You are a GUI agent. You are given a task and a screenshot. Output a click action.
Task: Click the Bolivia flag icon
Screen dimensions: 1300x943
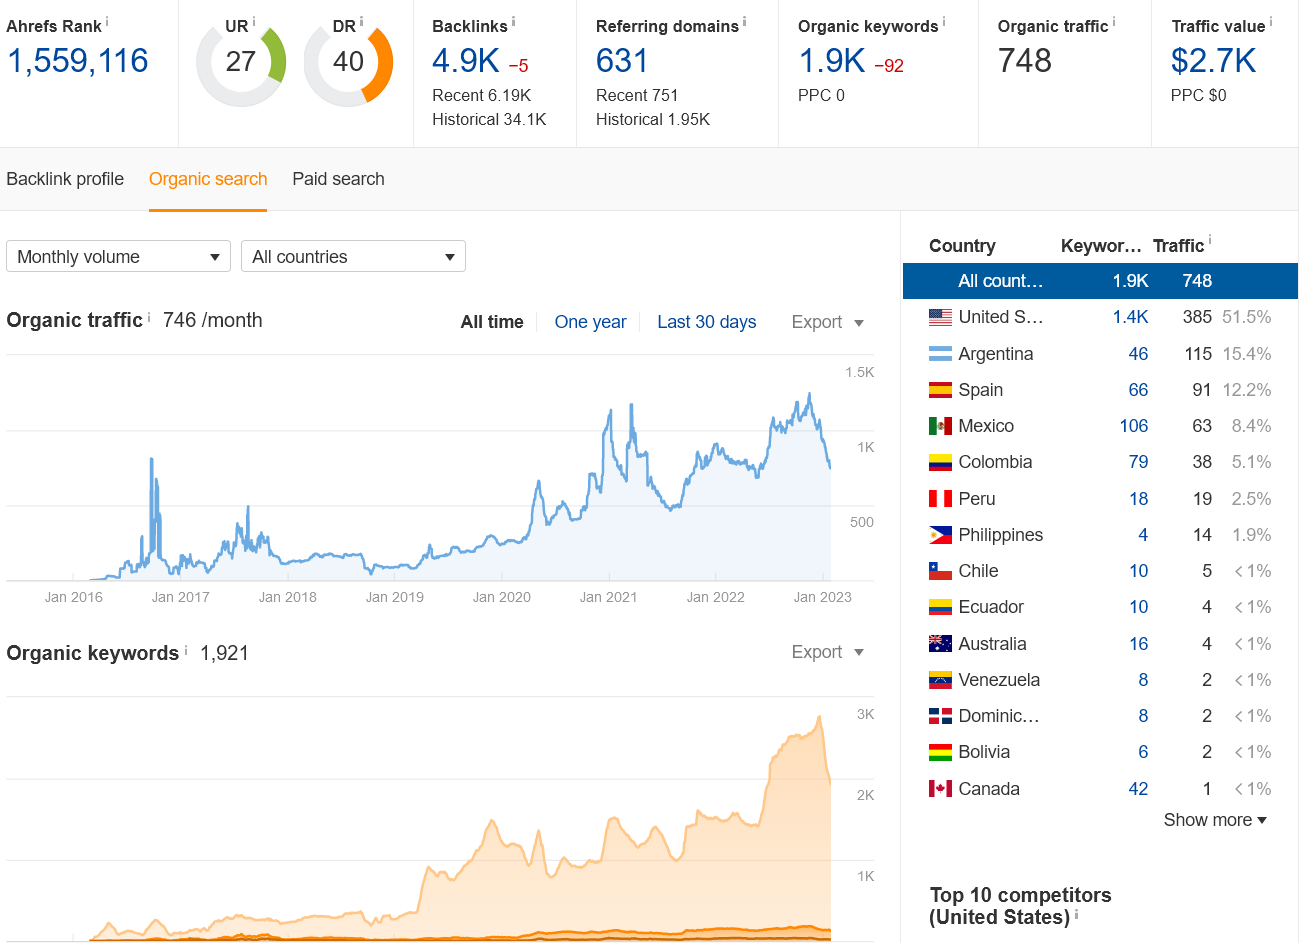pyautogui.click(x=940, y=752)
